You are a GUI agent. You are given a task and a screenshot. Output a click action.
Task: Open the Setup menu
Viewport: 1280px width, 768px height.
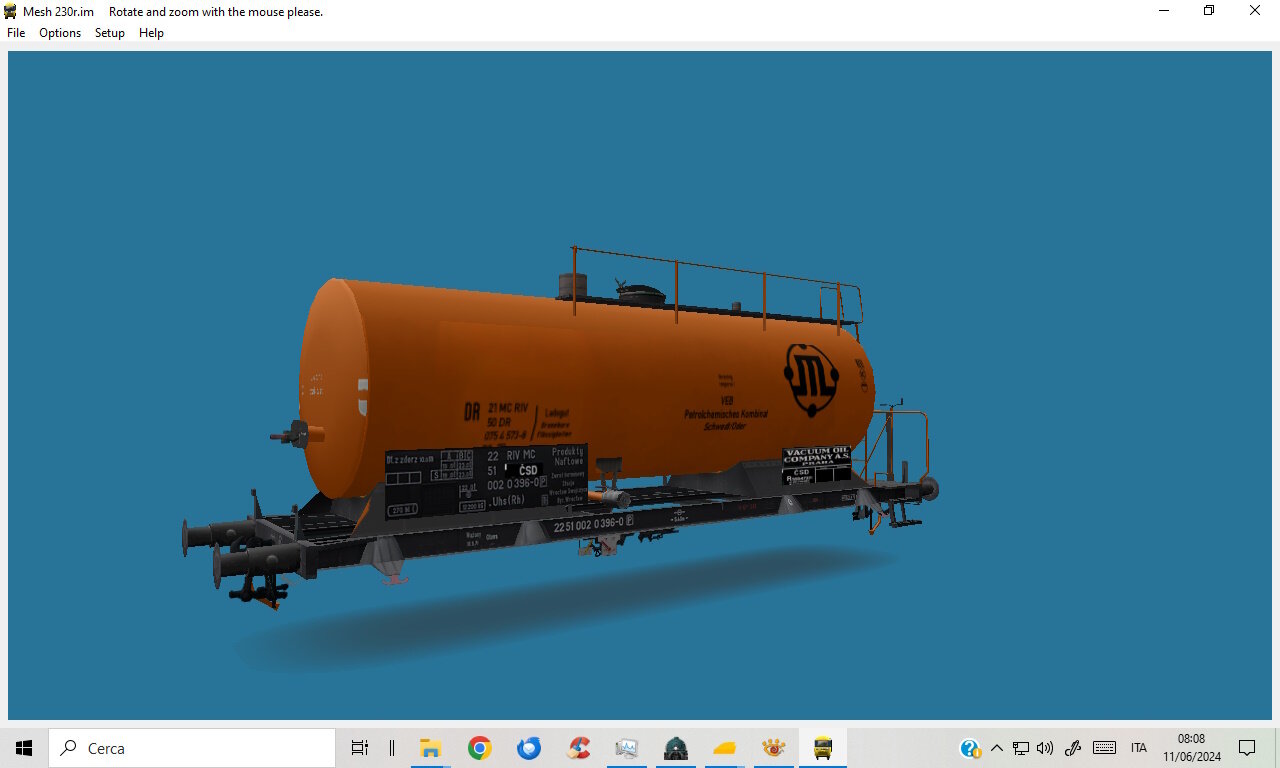(x=110, y=33)
